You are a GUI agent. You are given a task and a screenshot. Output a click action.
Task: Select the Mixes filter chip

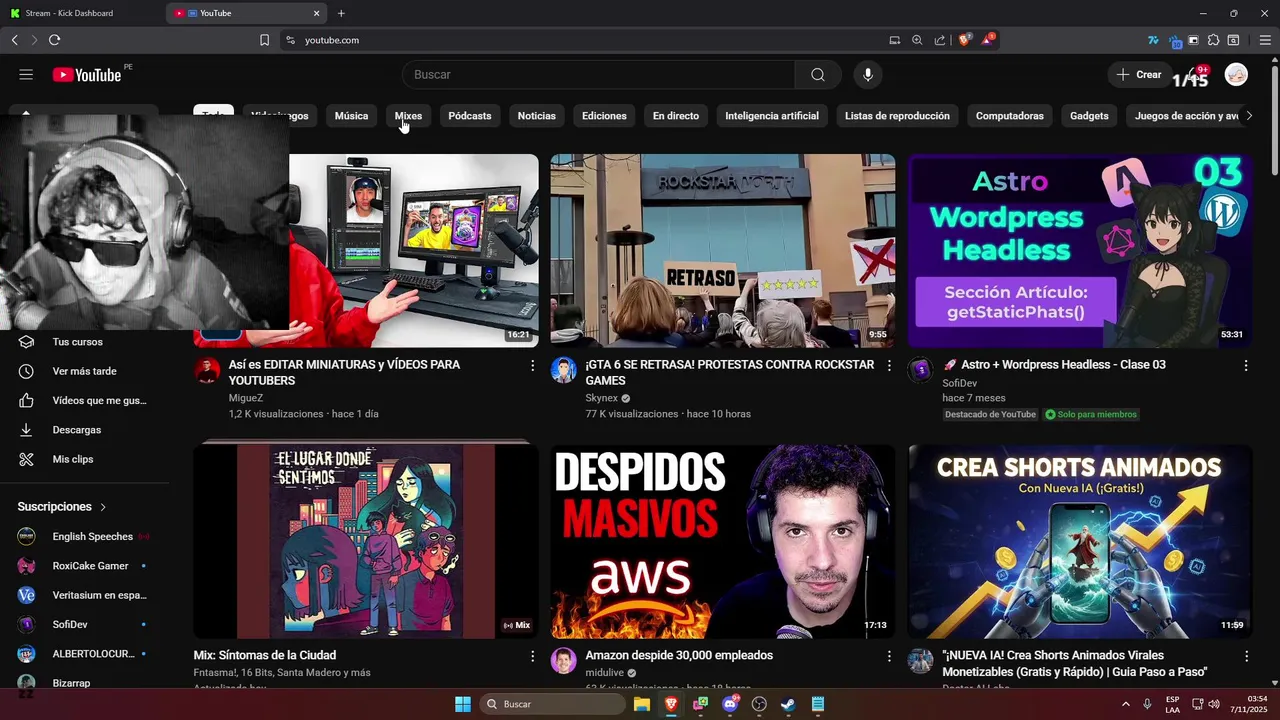click(x=408, y=116)
